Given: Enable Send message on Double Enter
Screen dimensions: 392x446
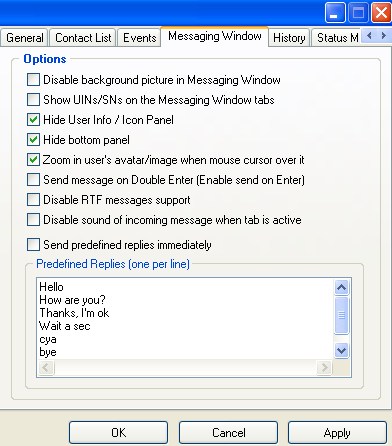Looking at the screenshot, I should coord(33,180).
